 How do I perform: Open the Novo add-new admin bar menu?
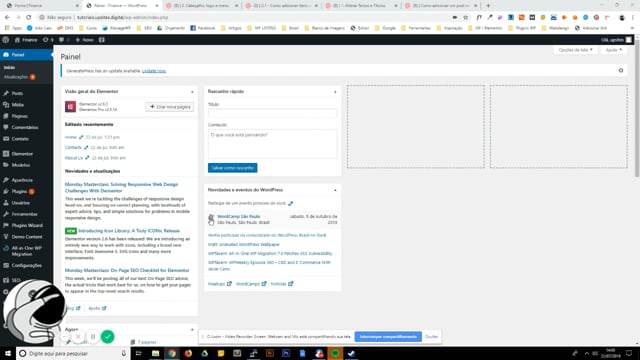(x=84, y=40)
